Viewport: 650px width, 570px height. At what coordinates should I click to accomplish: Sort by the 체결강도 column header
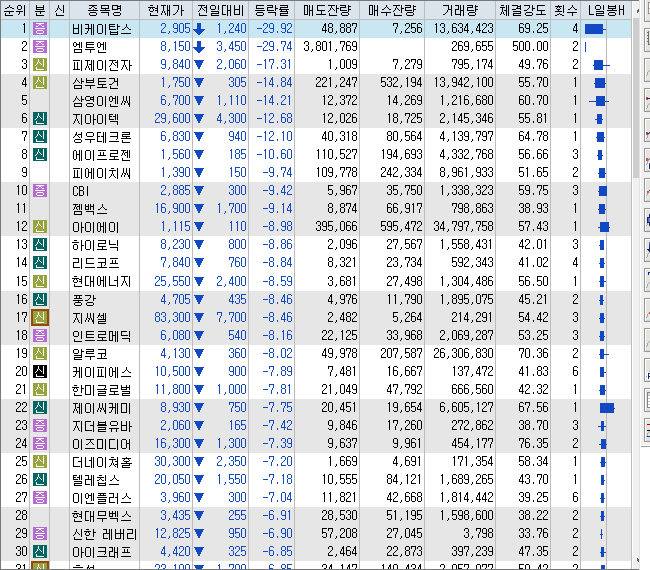coord(523,10)
